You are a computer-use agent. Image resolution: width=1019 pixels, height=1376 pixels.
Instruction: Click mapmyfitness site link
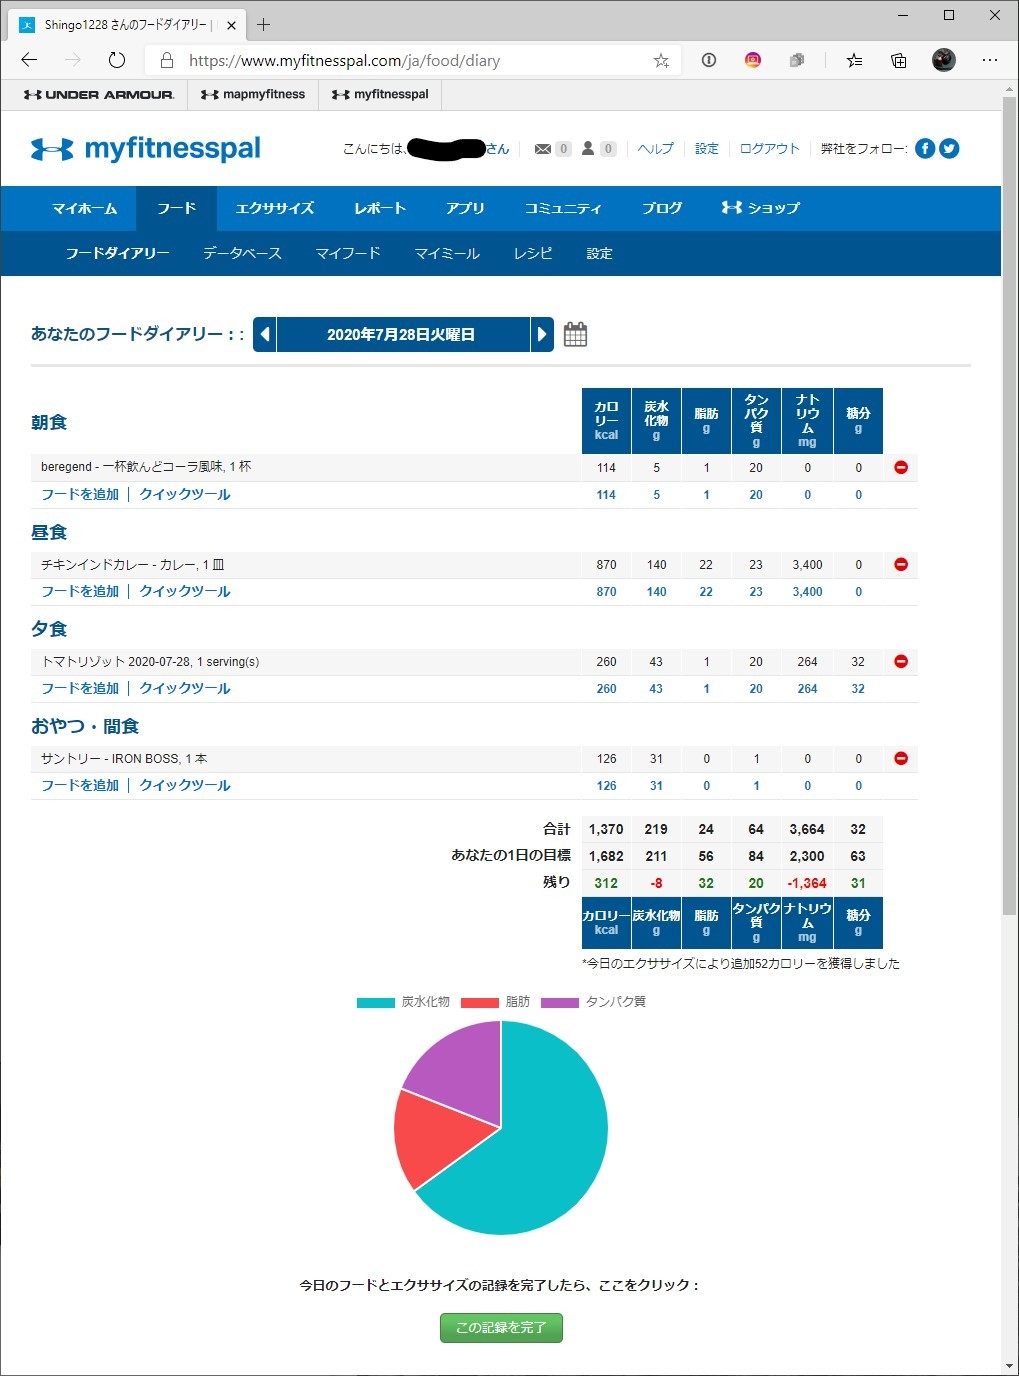click(x=253, y=94)
